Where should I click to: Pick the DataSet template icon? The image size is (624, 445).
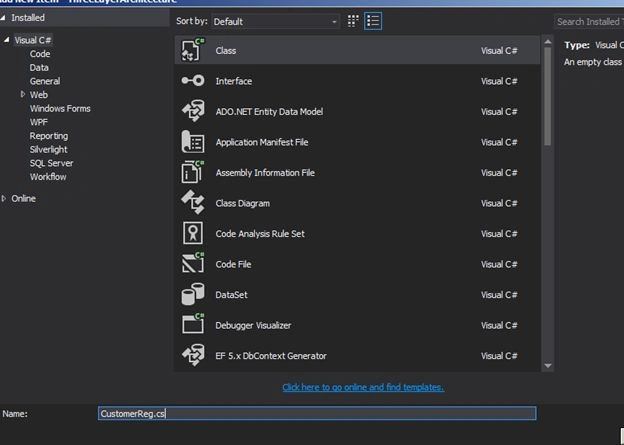(x=193, y=294)
